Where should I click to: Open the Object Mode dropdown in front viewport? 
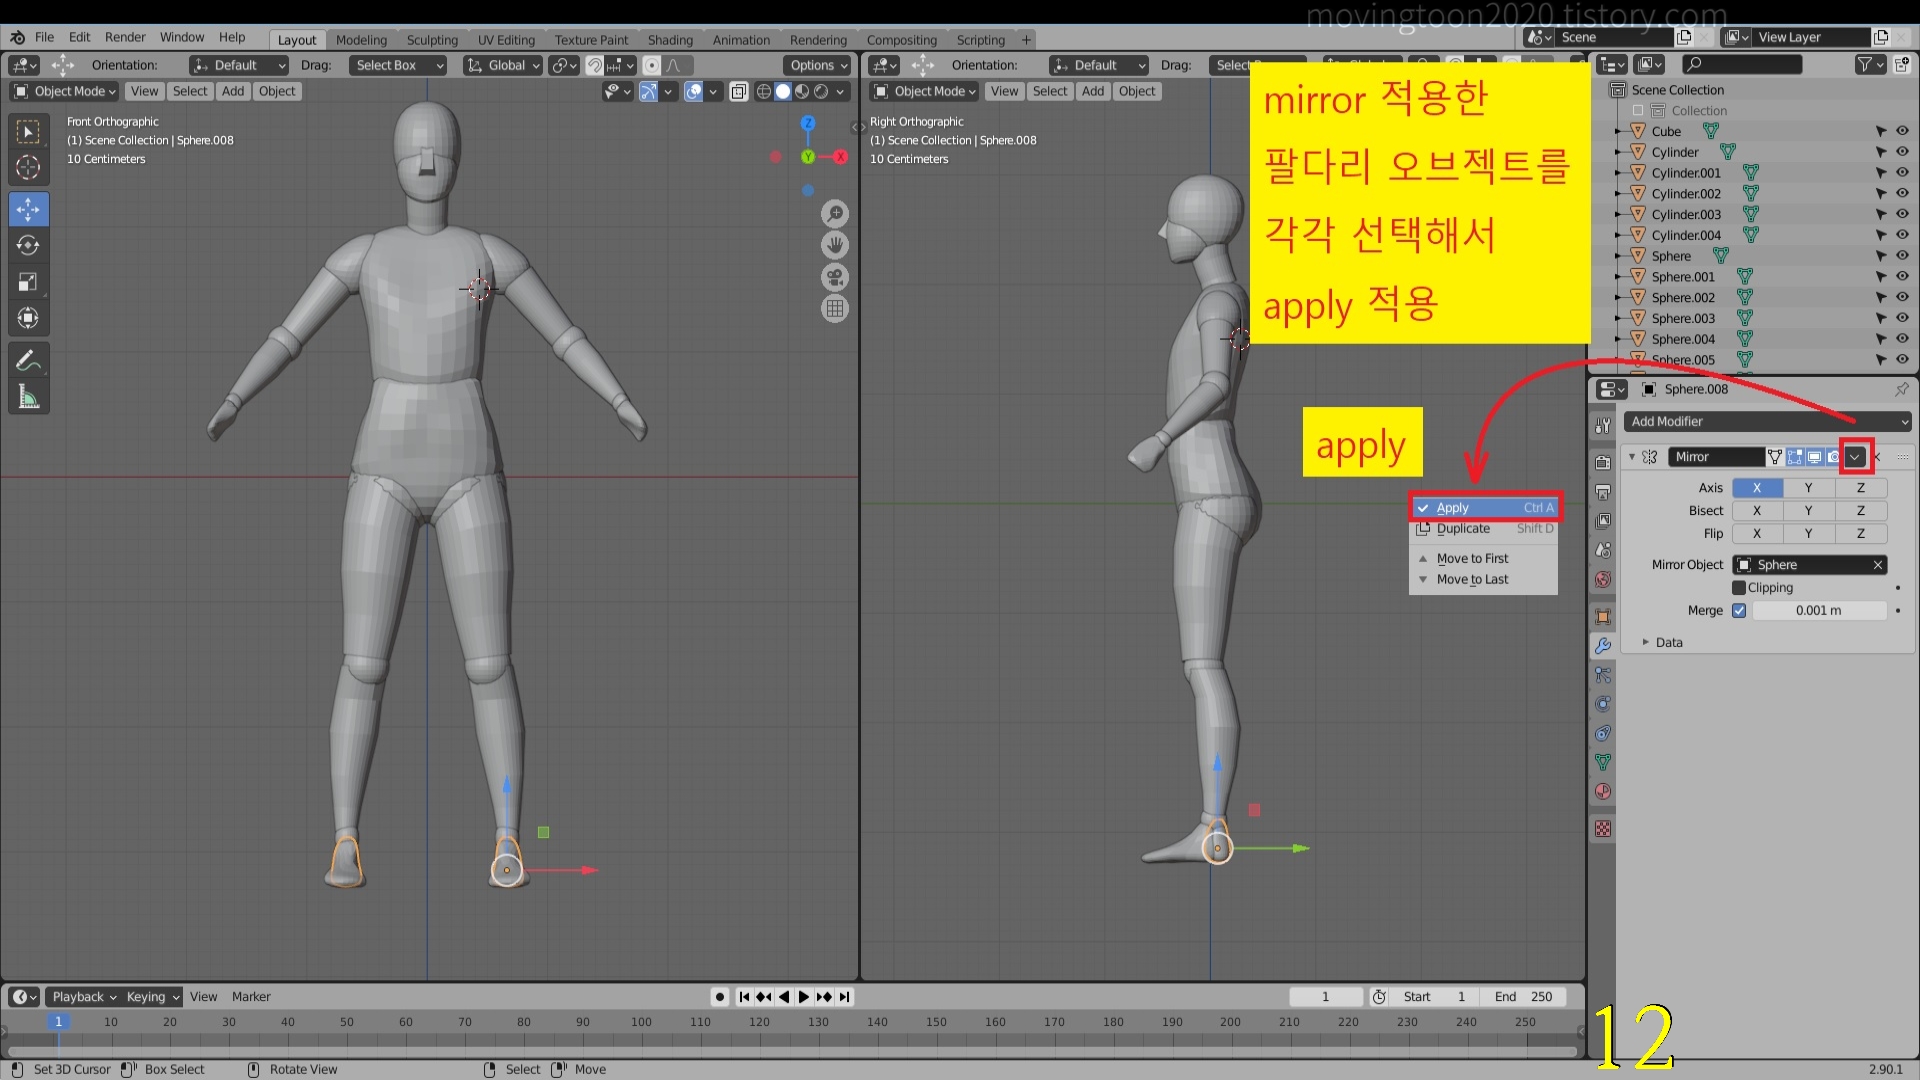pyautogui.click(x=64, y=91)
